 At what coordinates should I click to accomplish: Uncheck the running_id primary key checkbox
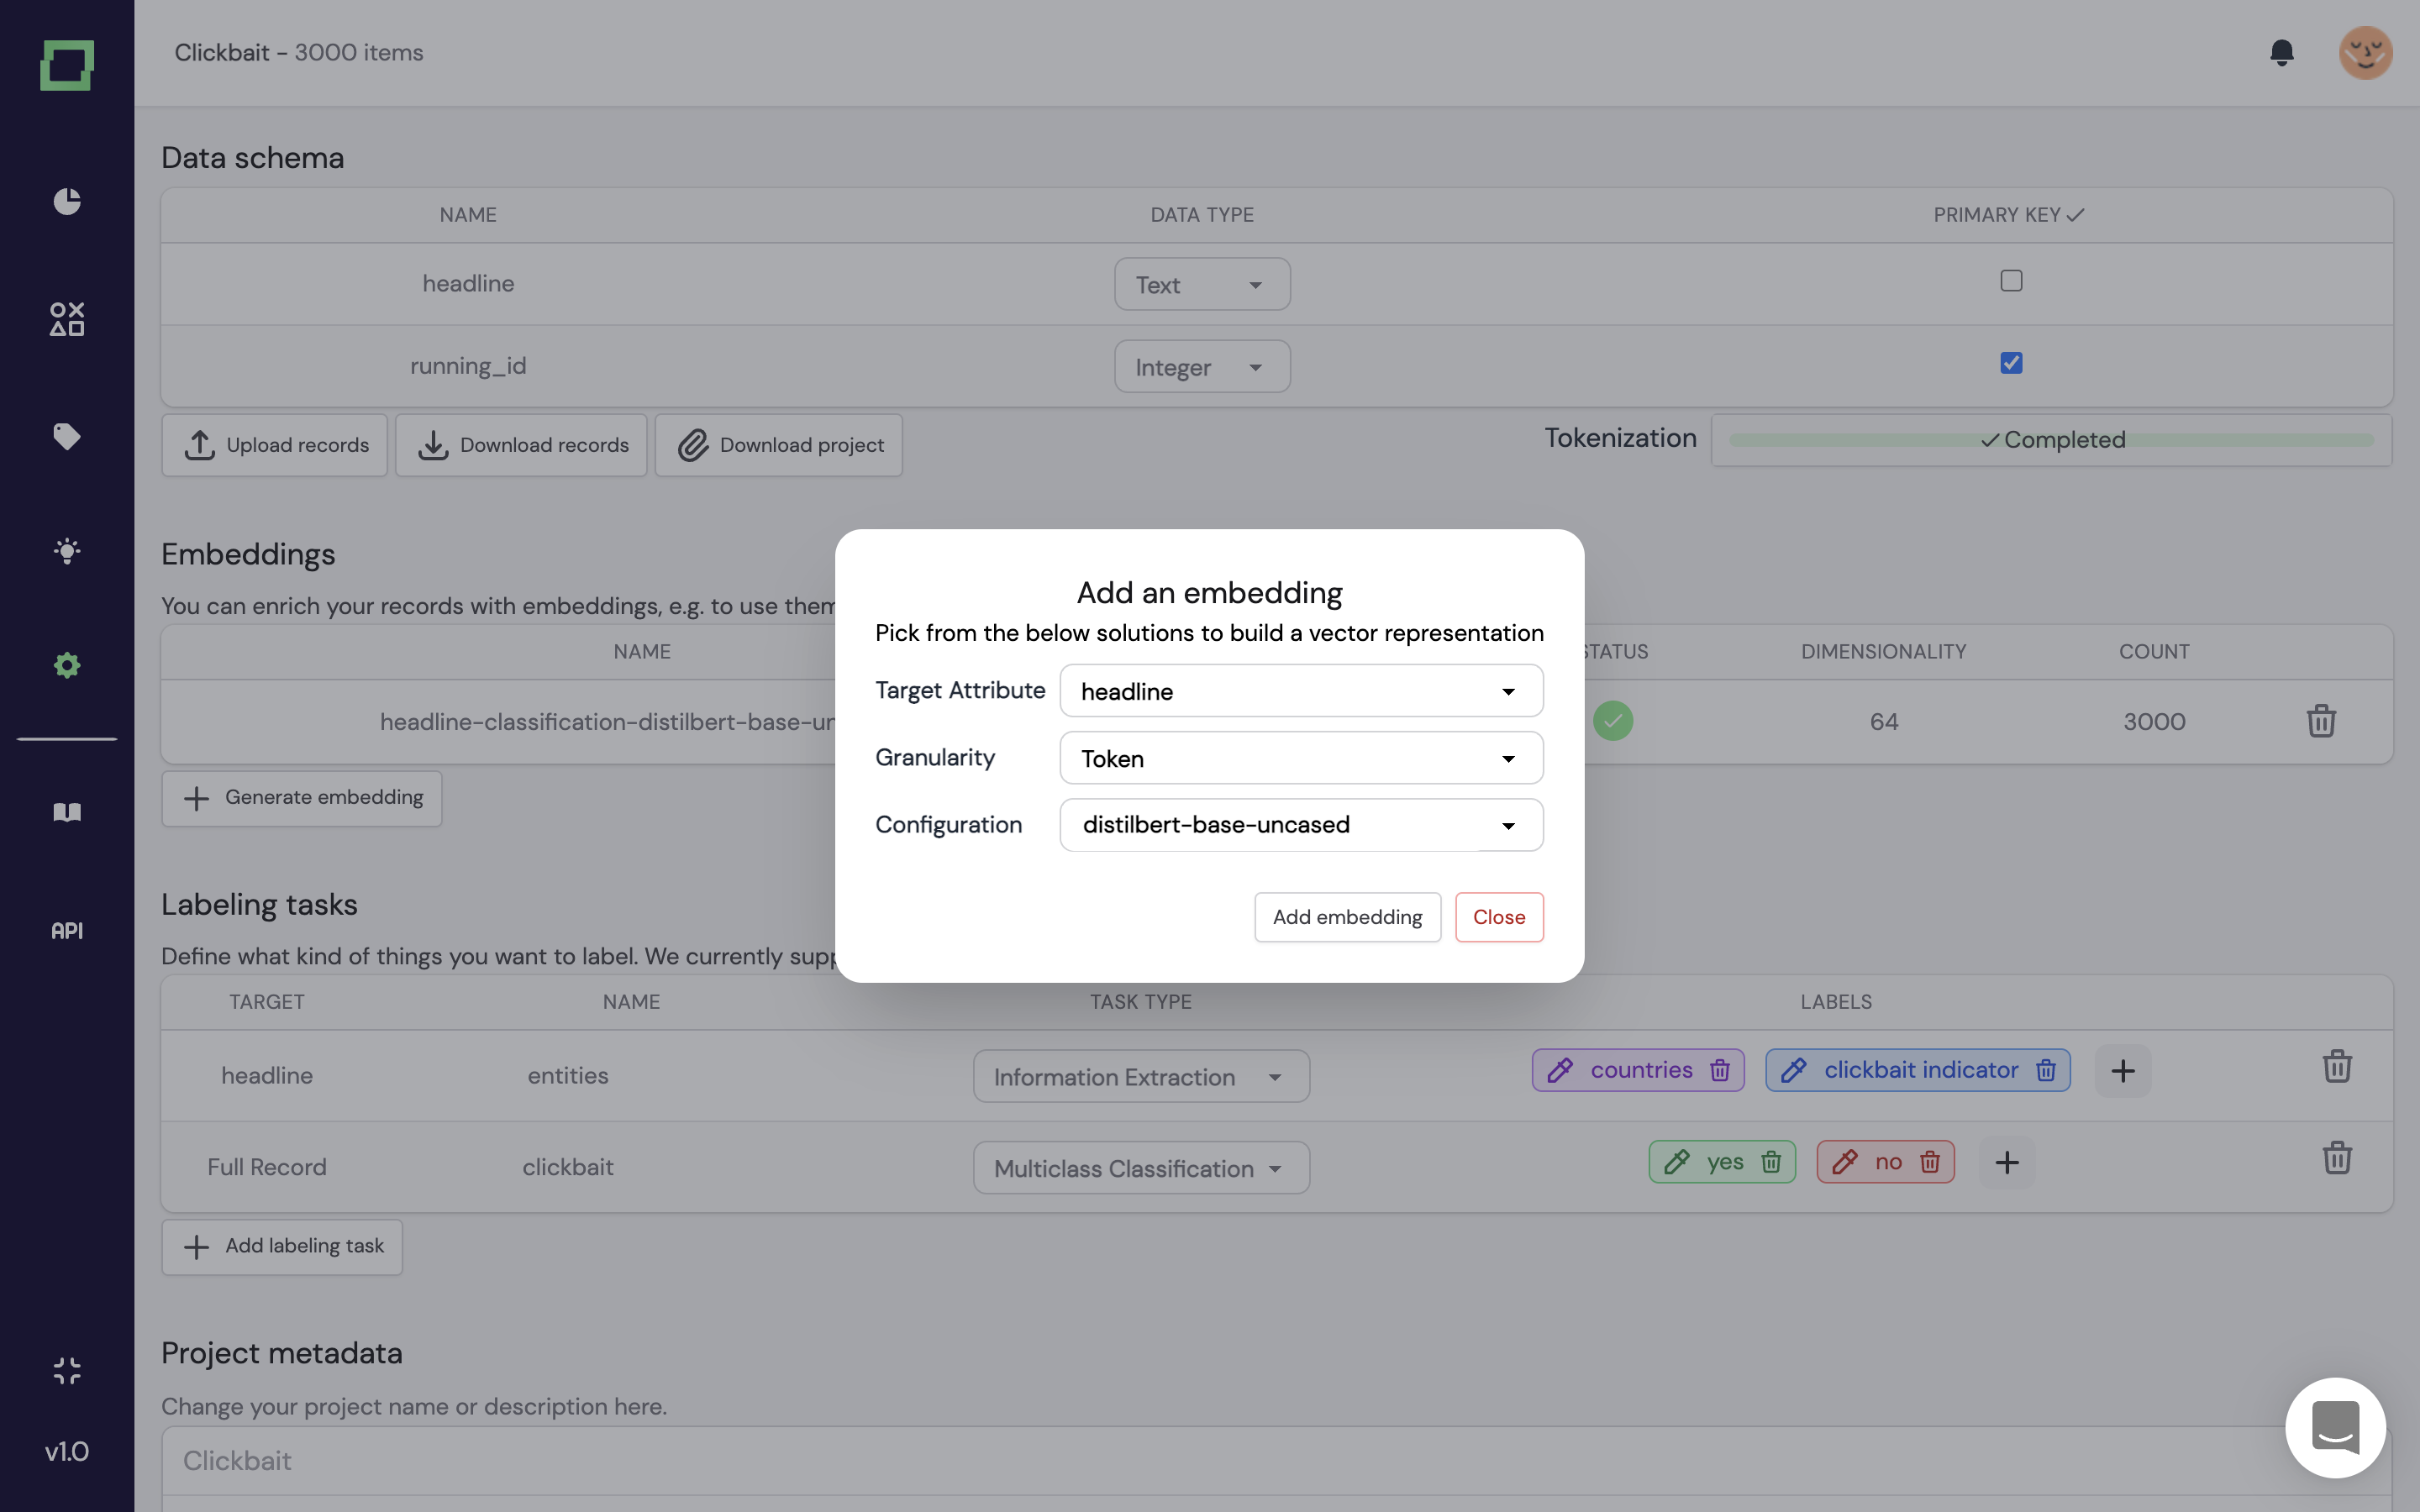[2011, 363]
